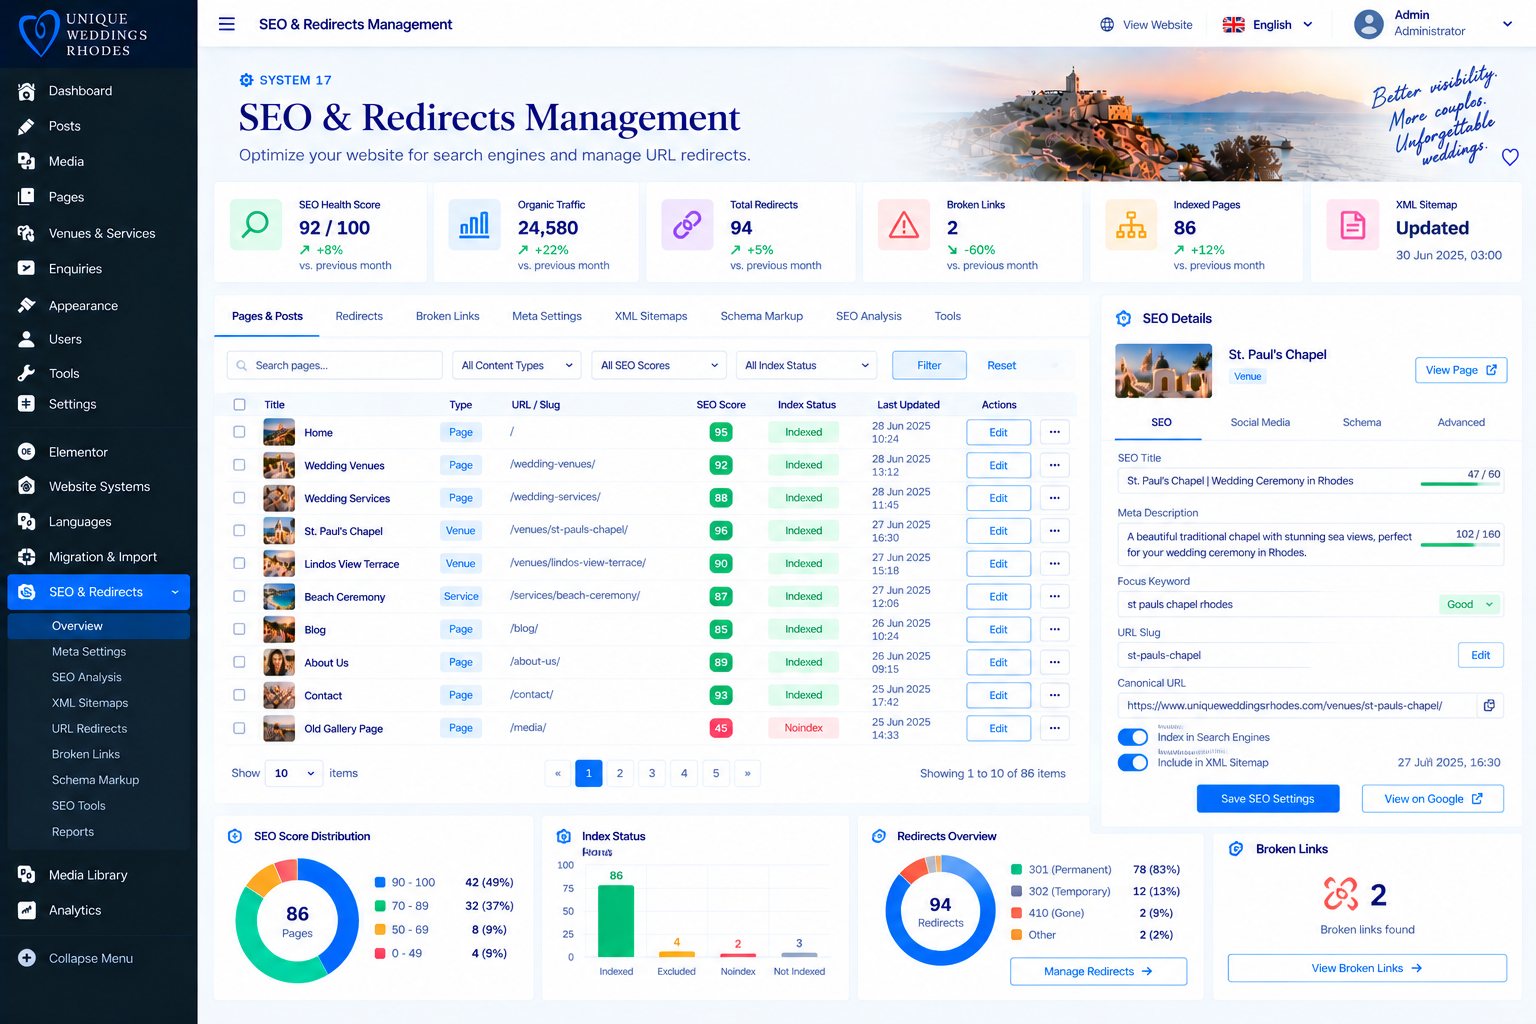Click the Enquiries sidebar icon
Screen dimensions: 1536x1024
tap(27, 268)
